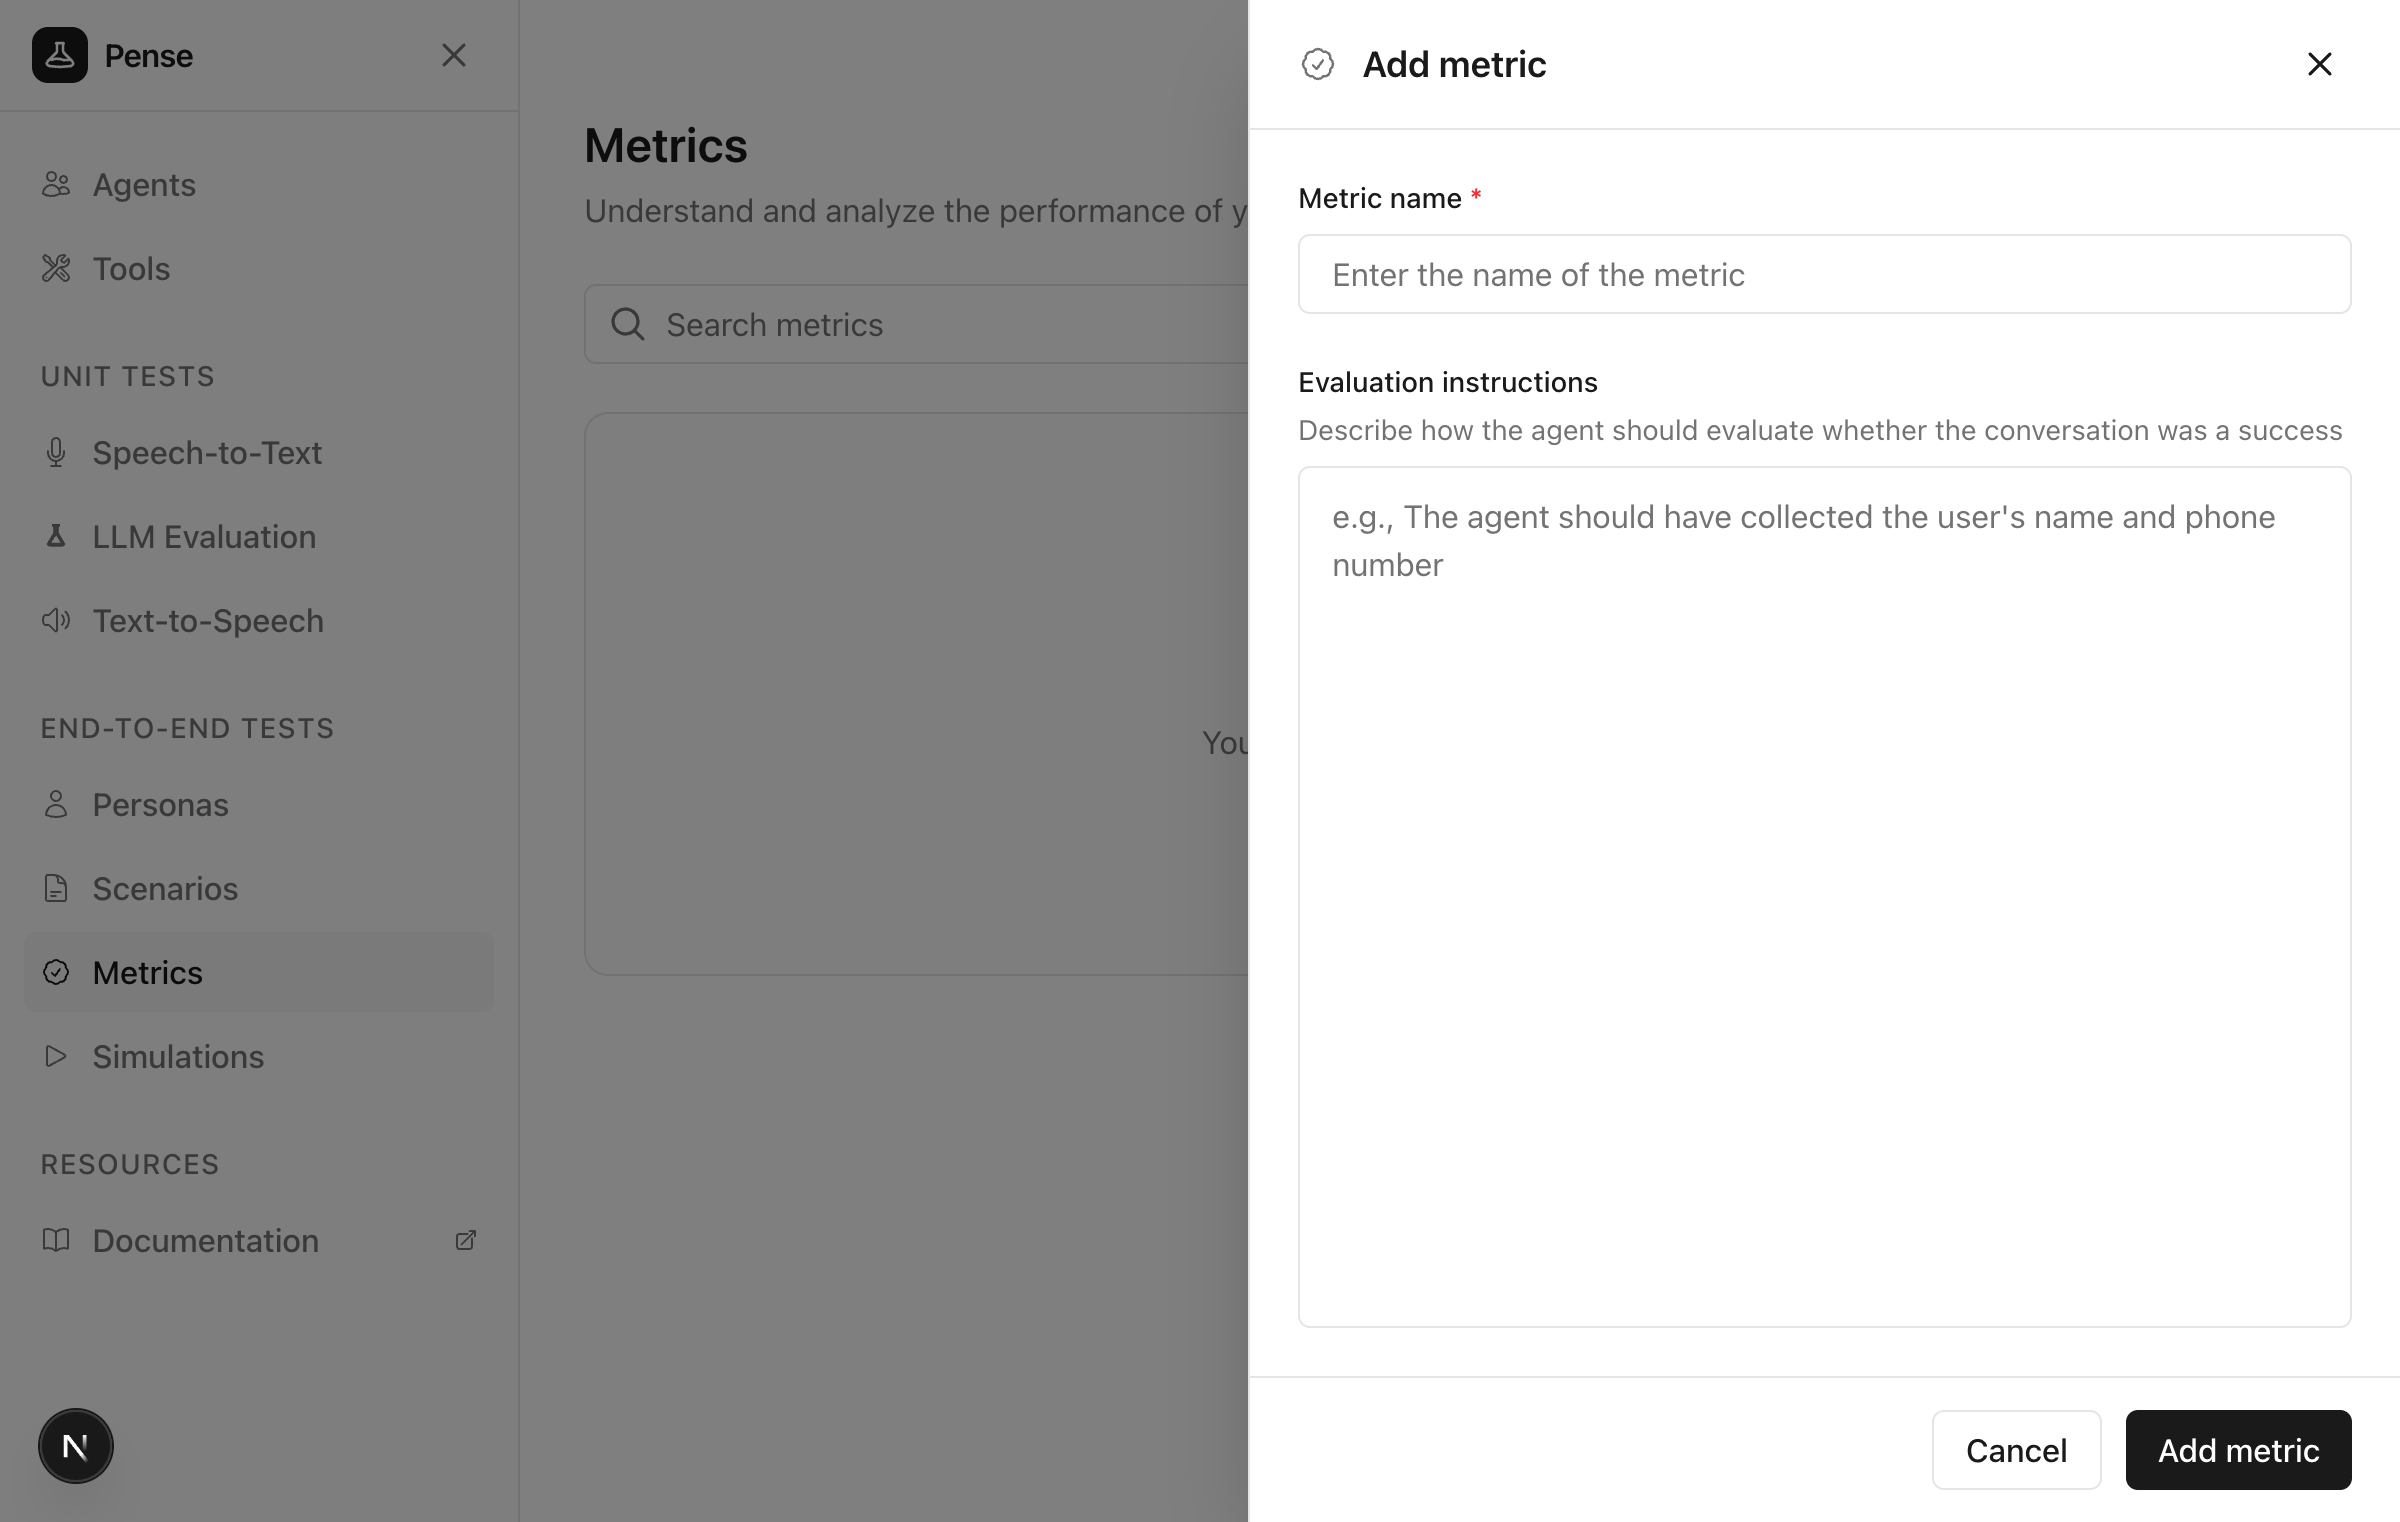Select the Scenarios document icon
Image resolution: width=2400 pixels, height=1522 pixels.
point(56,888)
